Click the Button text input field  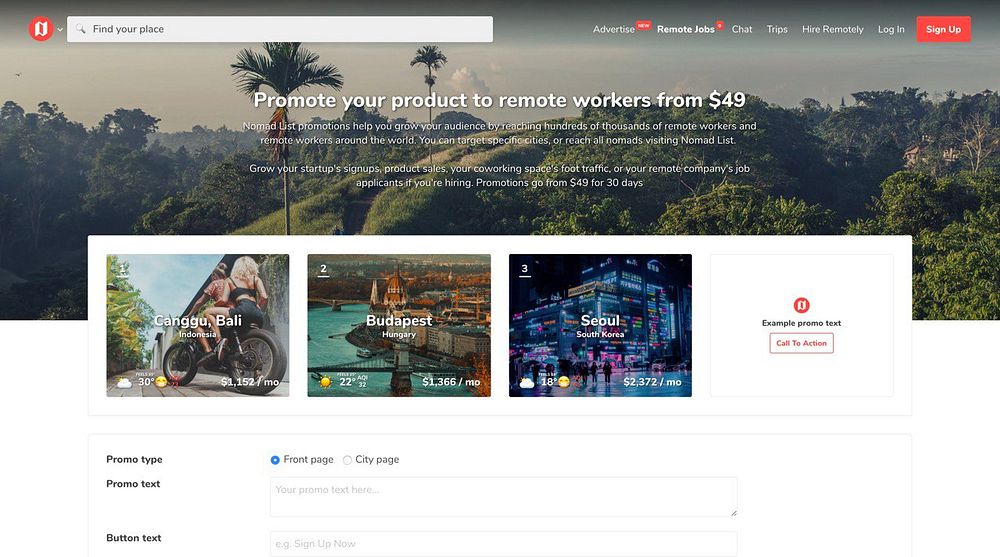(x=504, y=544)
